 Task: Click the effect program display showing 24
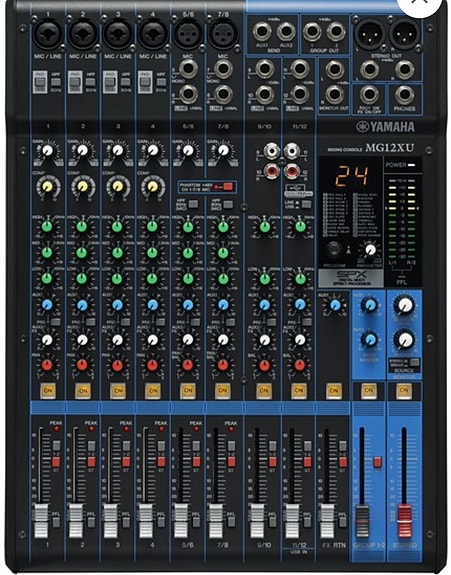(352, 176)
